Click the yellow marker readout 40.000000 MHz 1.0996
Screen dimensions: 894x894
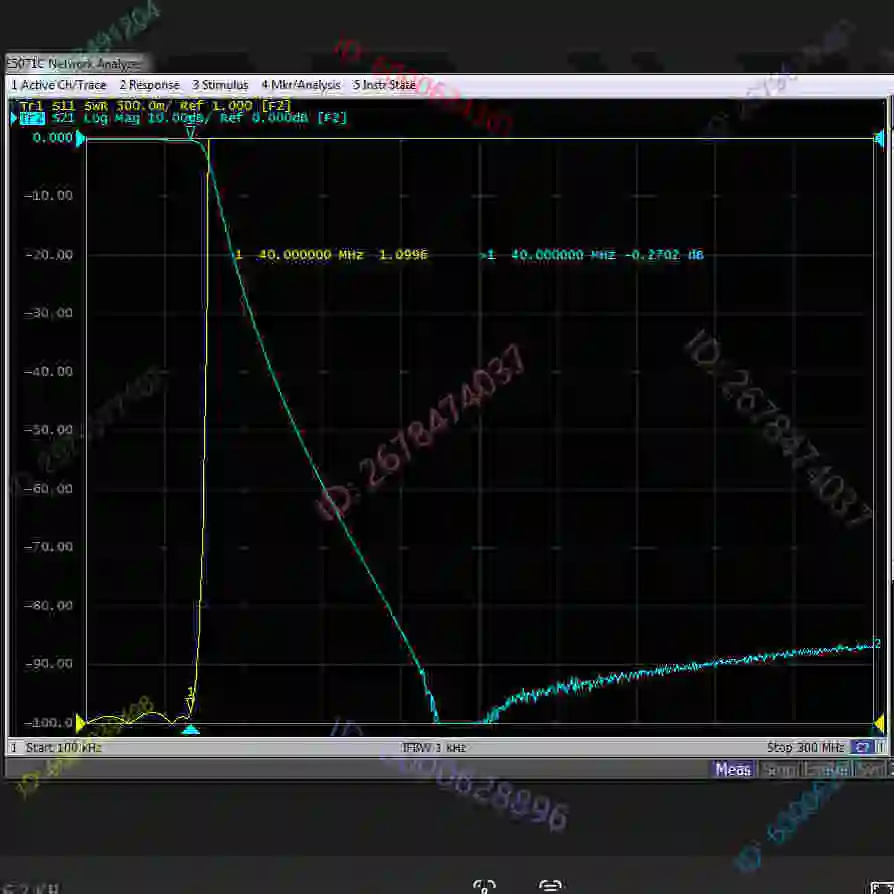click(331, 255)
